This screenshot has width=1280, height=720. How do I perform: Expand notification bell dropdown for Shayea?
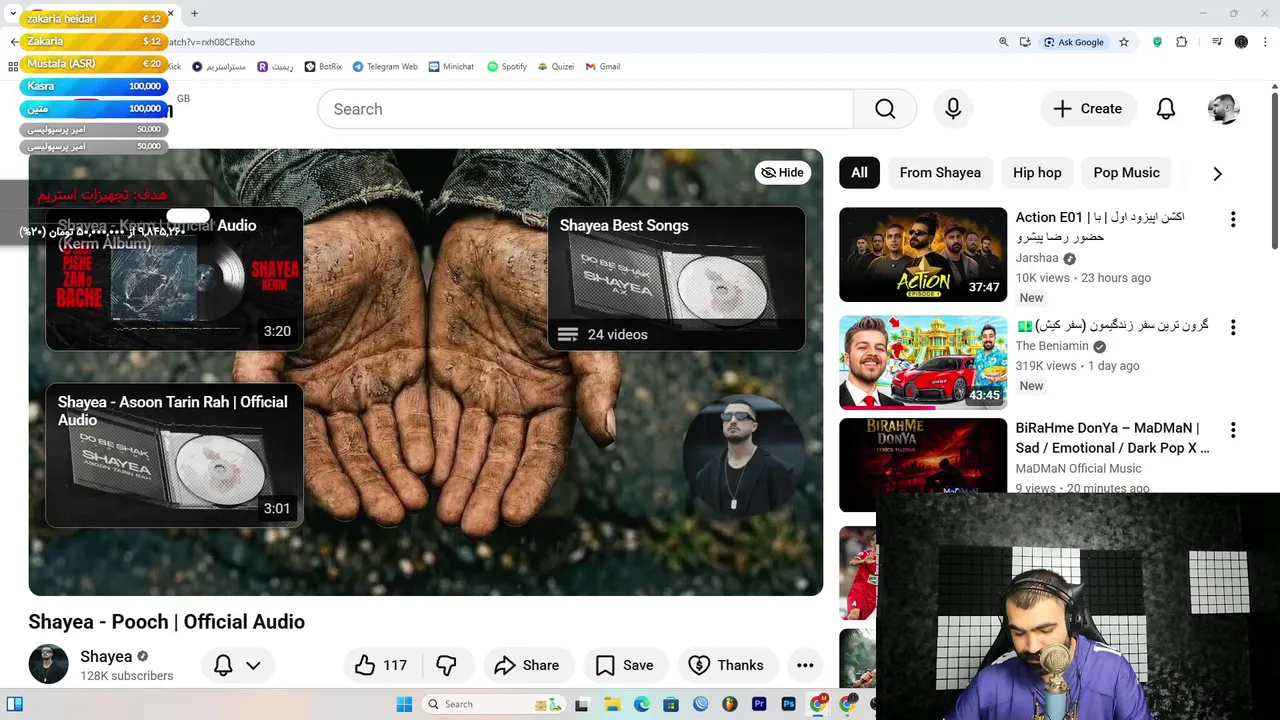point(238,665)
